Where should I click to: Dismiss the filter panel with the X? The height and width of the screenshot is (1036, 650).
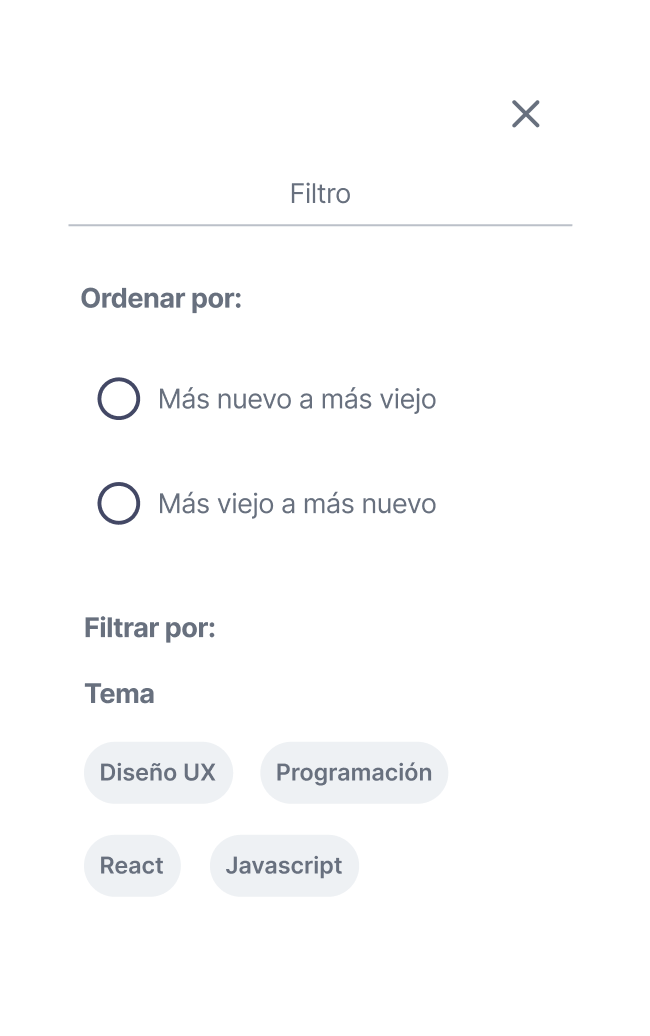click(x=525, y=114)
